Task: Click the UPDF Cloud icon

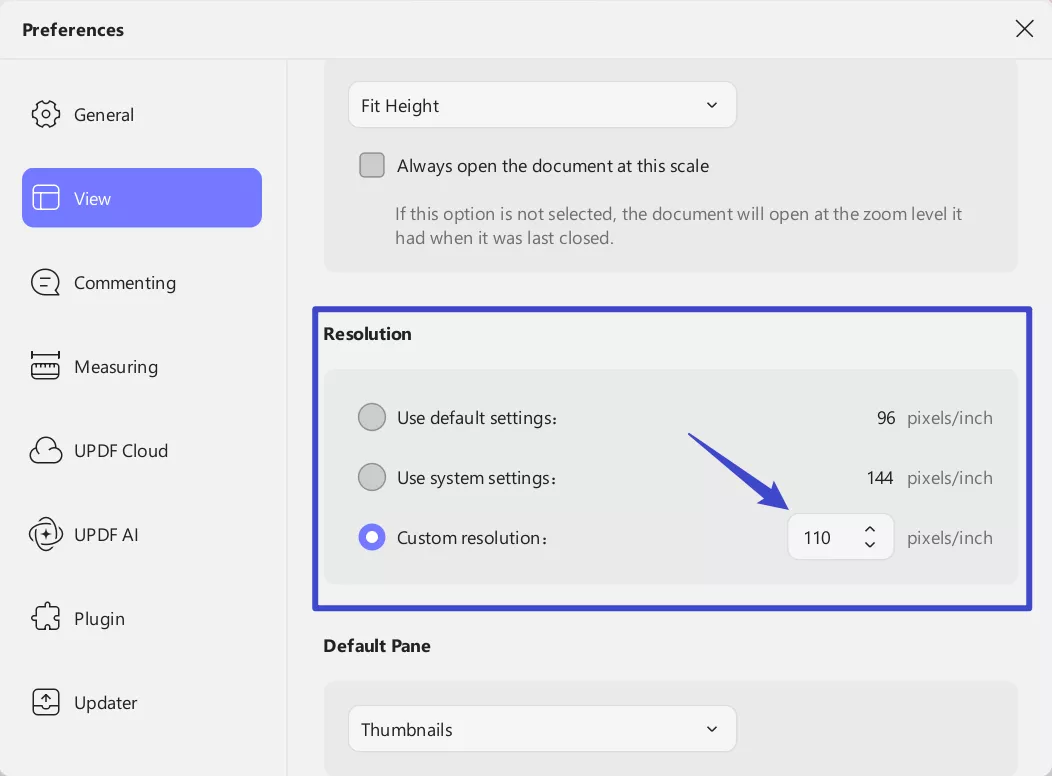Action: (x=46, y=451)
